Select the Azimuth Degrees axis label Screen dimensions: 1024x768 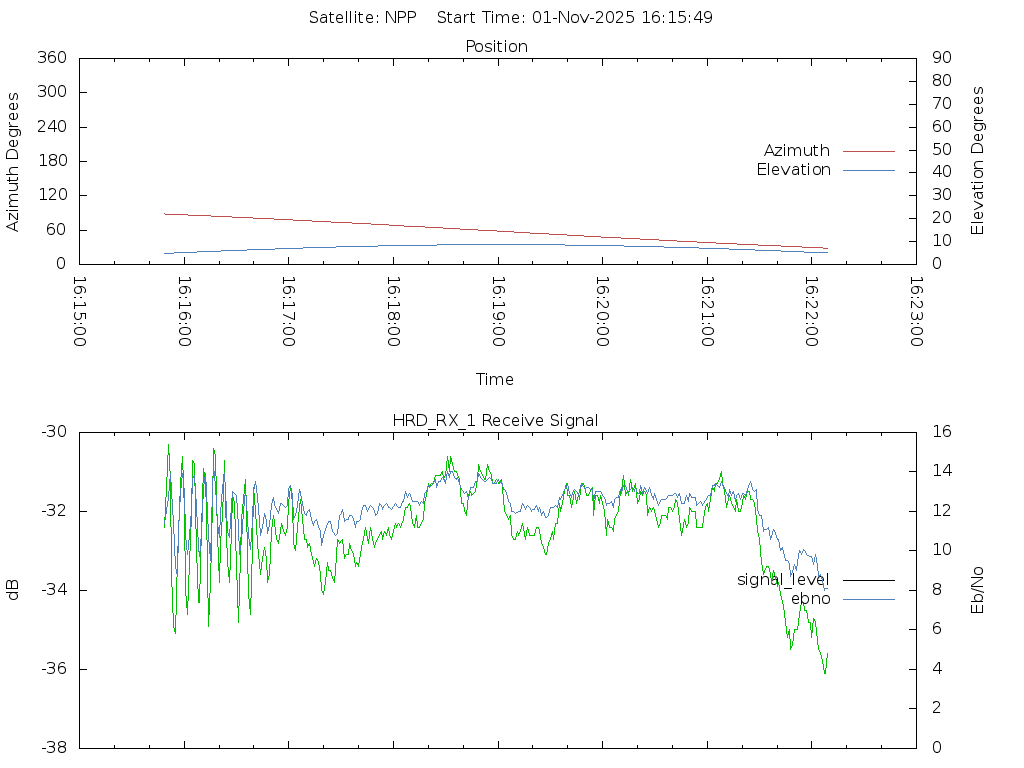pos(14,161)
